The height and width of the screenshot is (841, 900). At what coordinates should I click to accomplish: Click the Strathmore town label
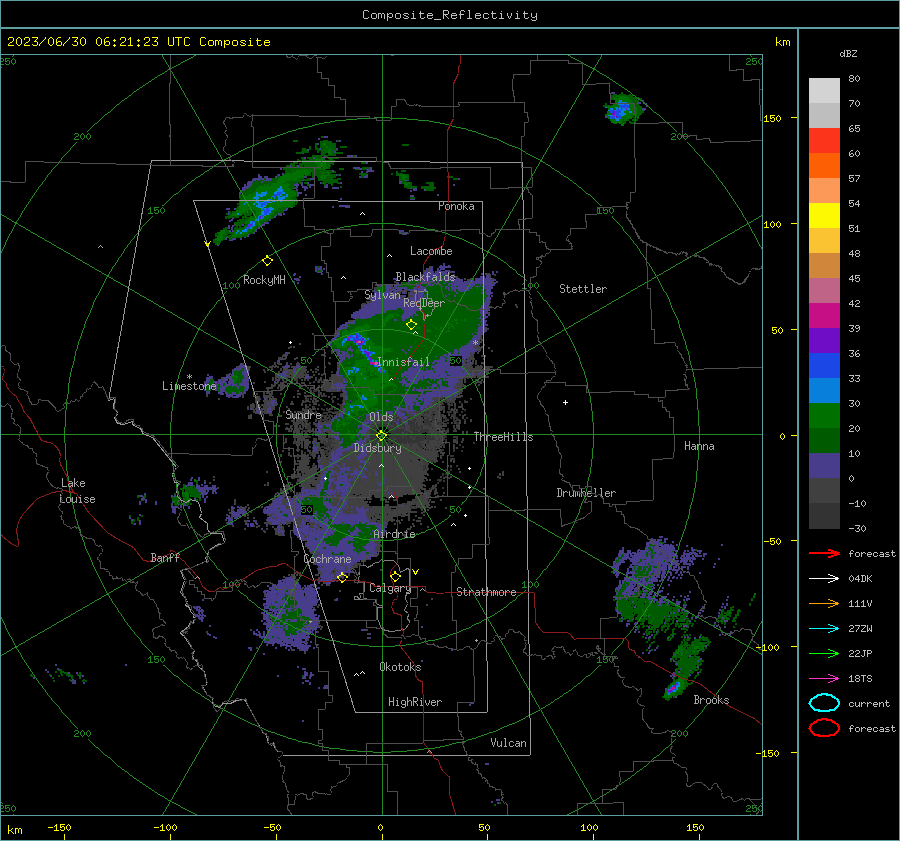coord(486,592)
